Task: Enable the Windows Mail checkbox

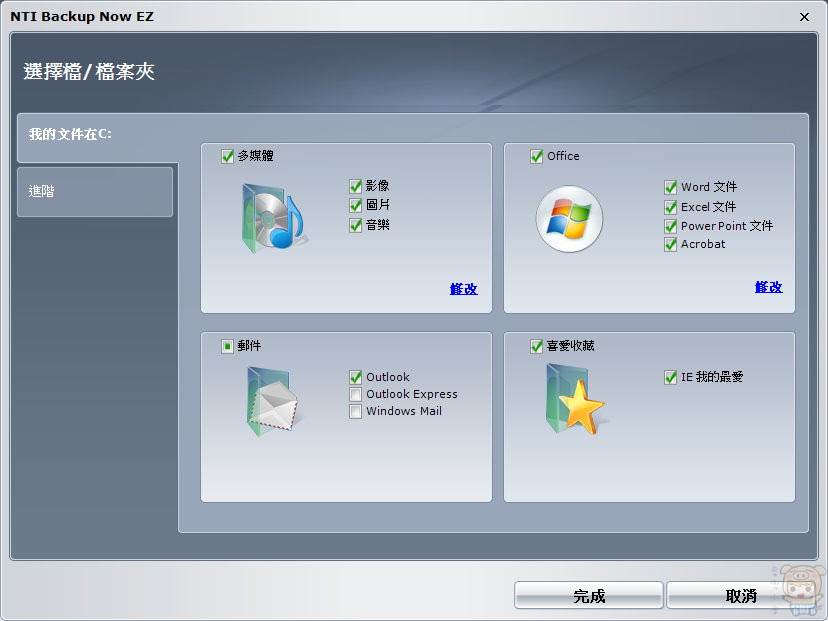Action: (355, 411)
